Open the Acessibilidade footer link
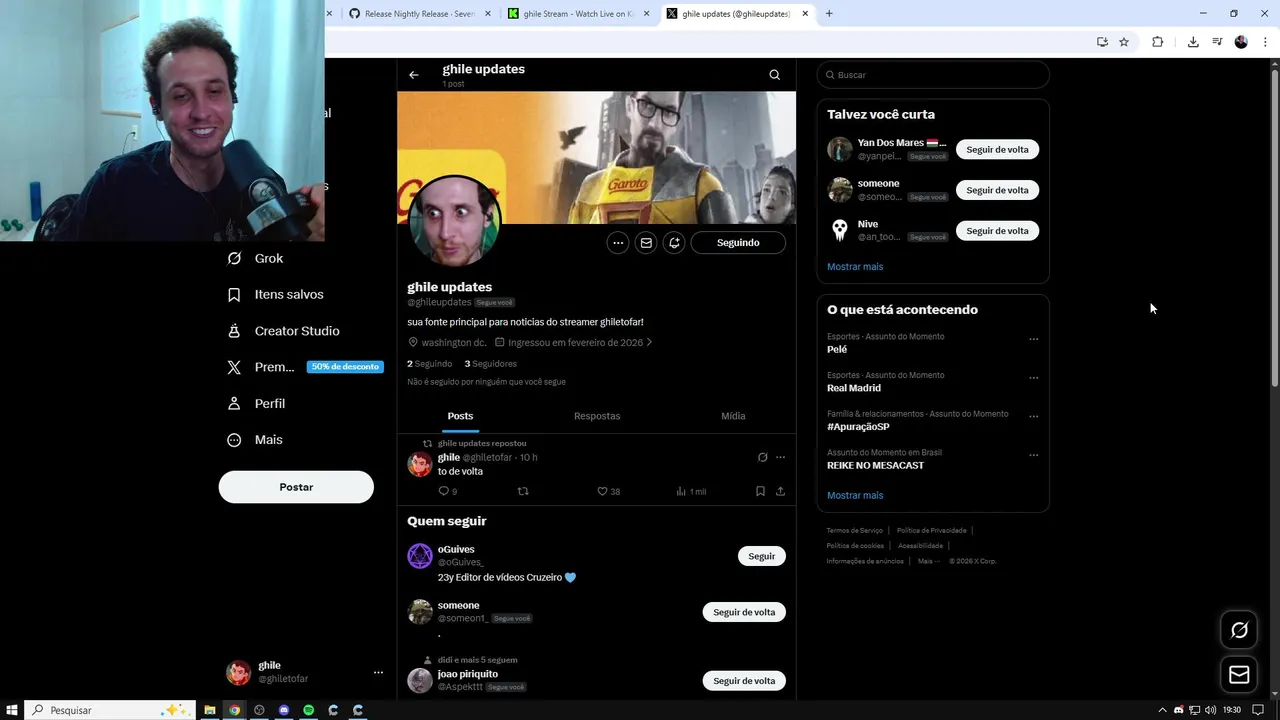This screenshot has height=720, width=1280. pyautogui.click(x=920, y=546)
